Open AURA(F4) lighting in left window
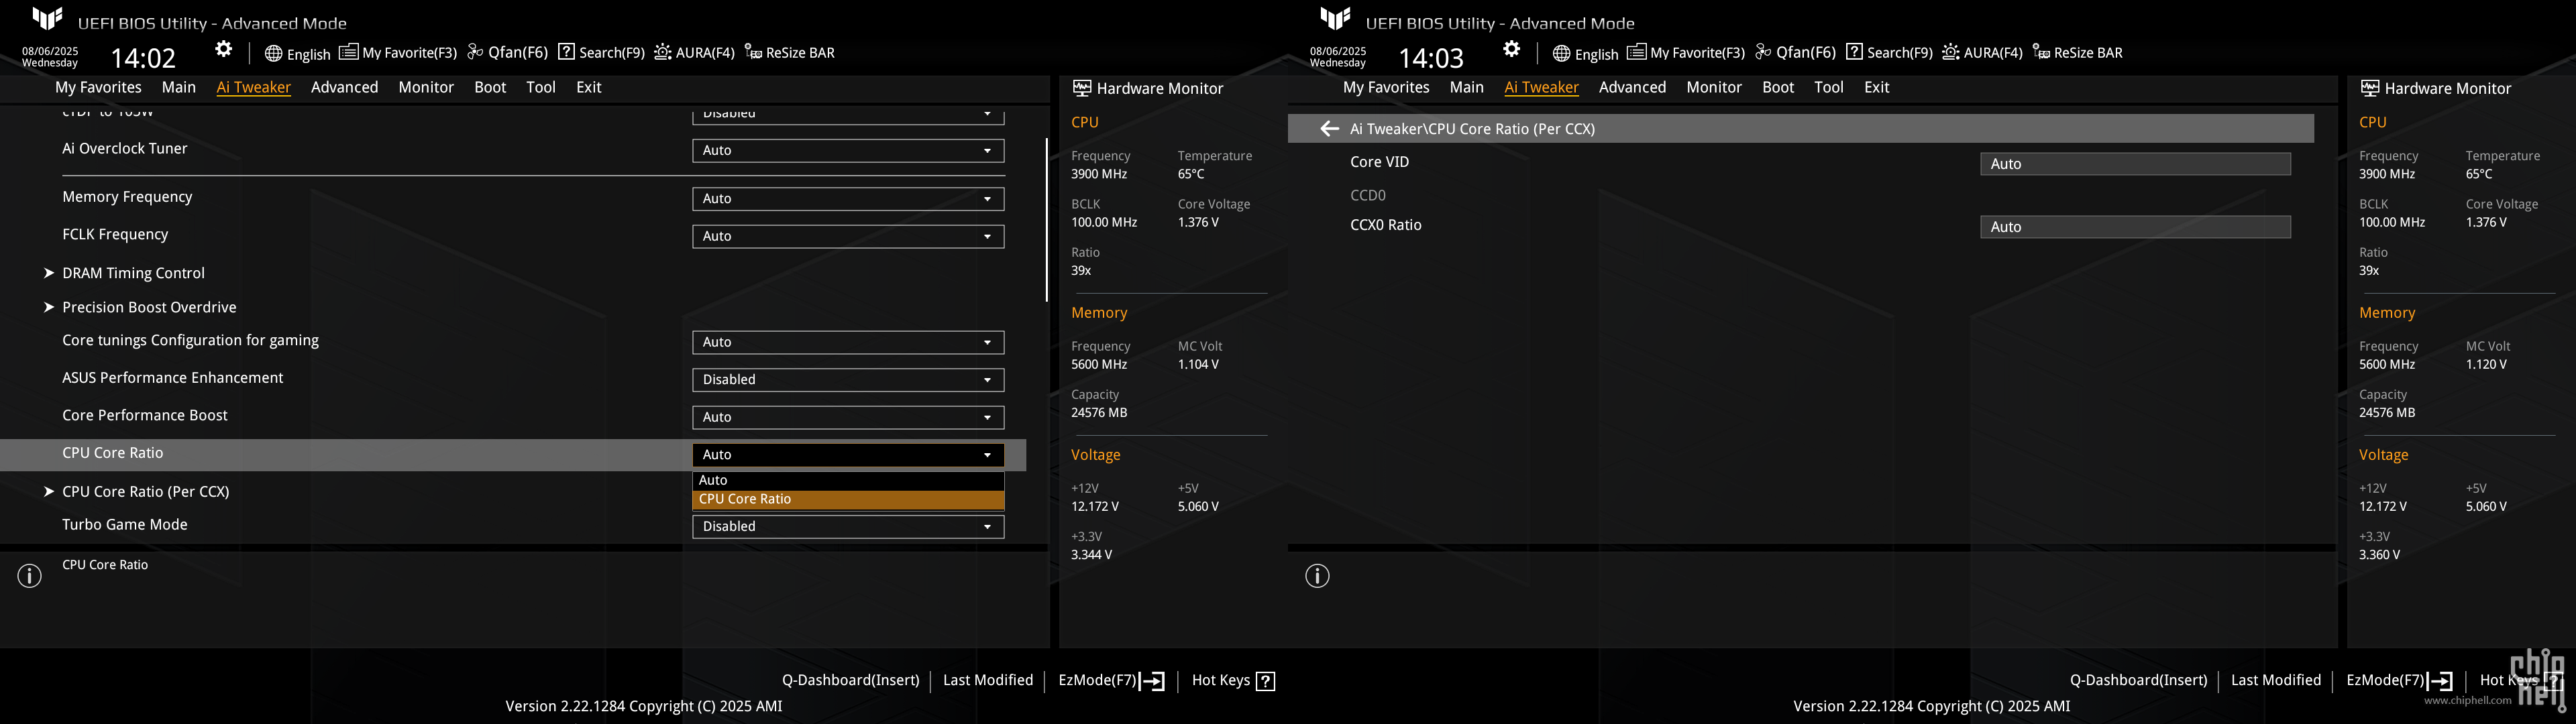Image resolution: width=2576 pixels, height=724 pixels. pos(695,52)
